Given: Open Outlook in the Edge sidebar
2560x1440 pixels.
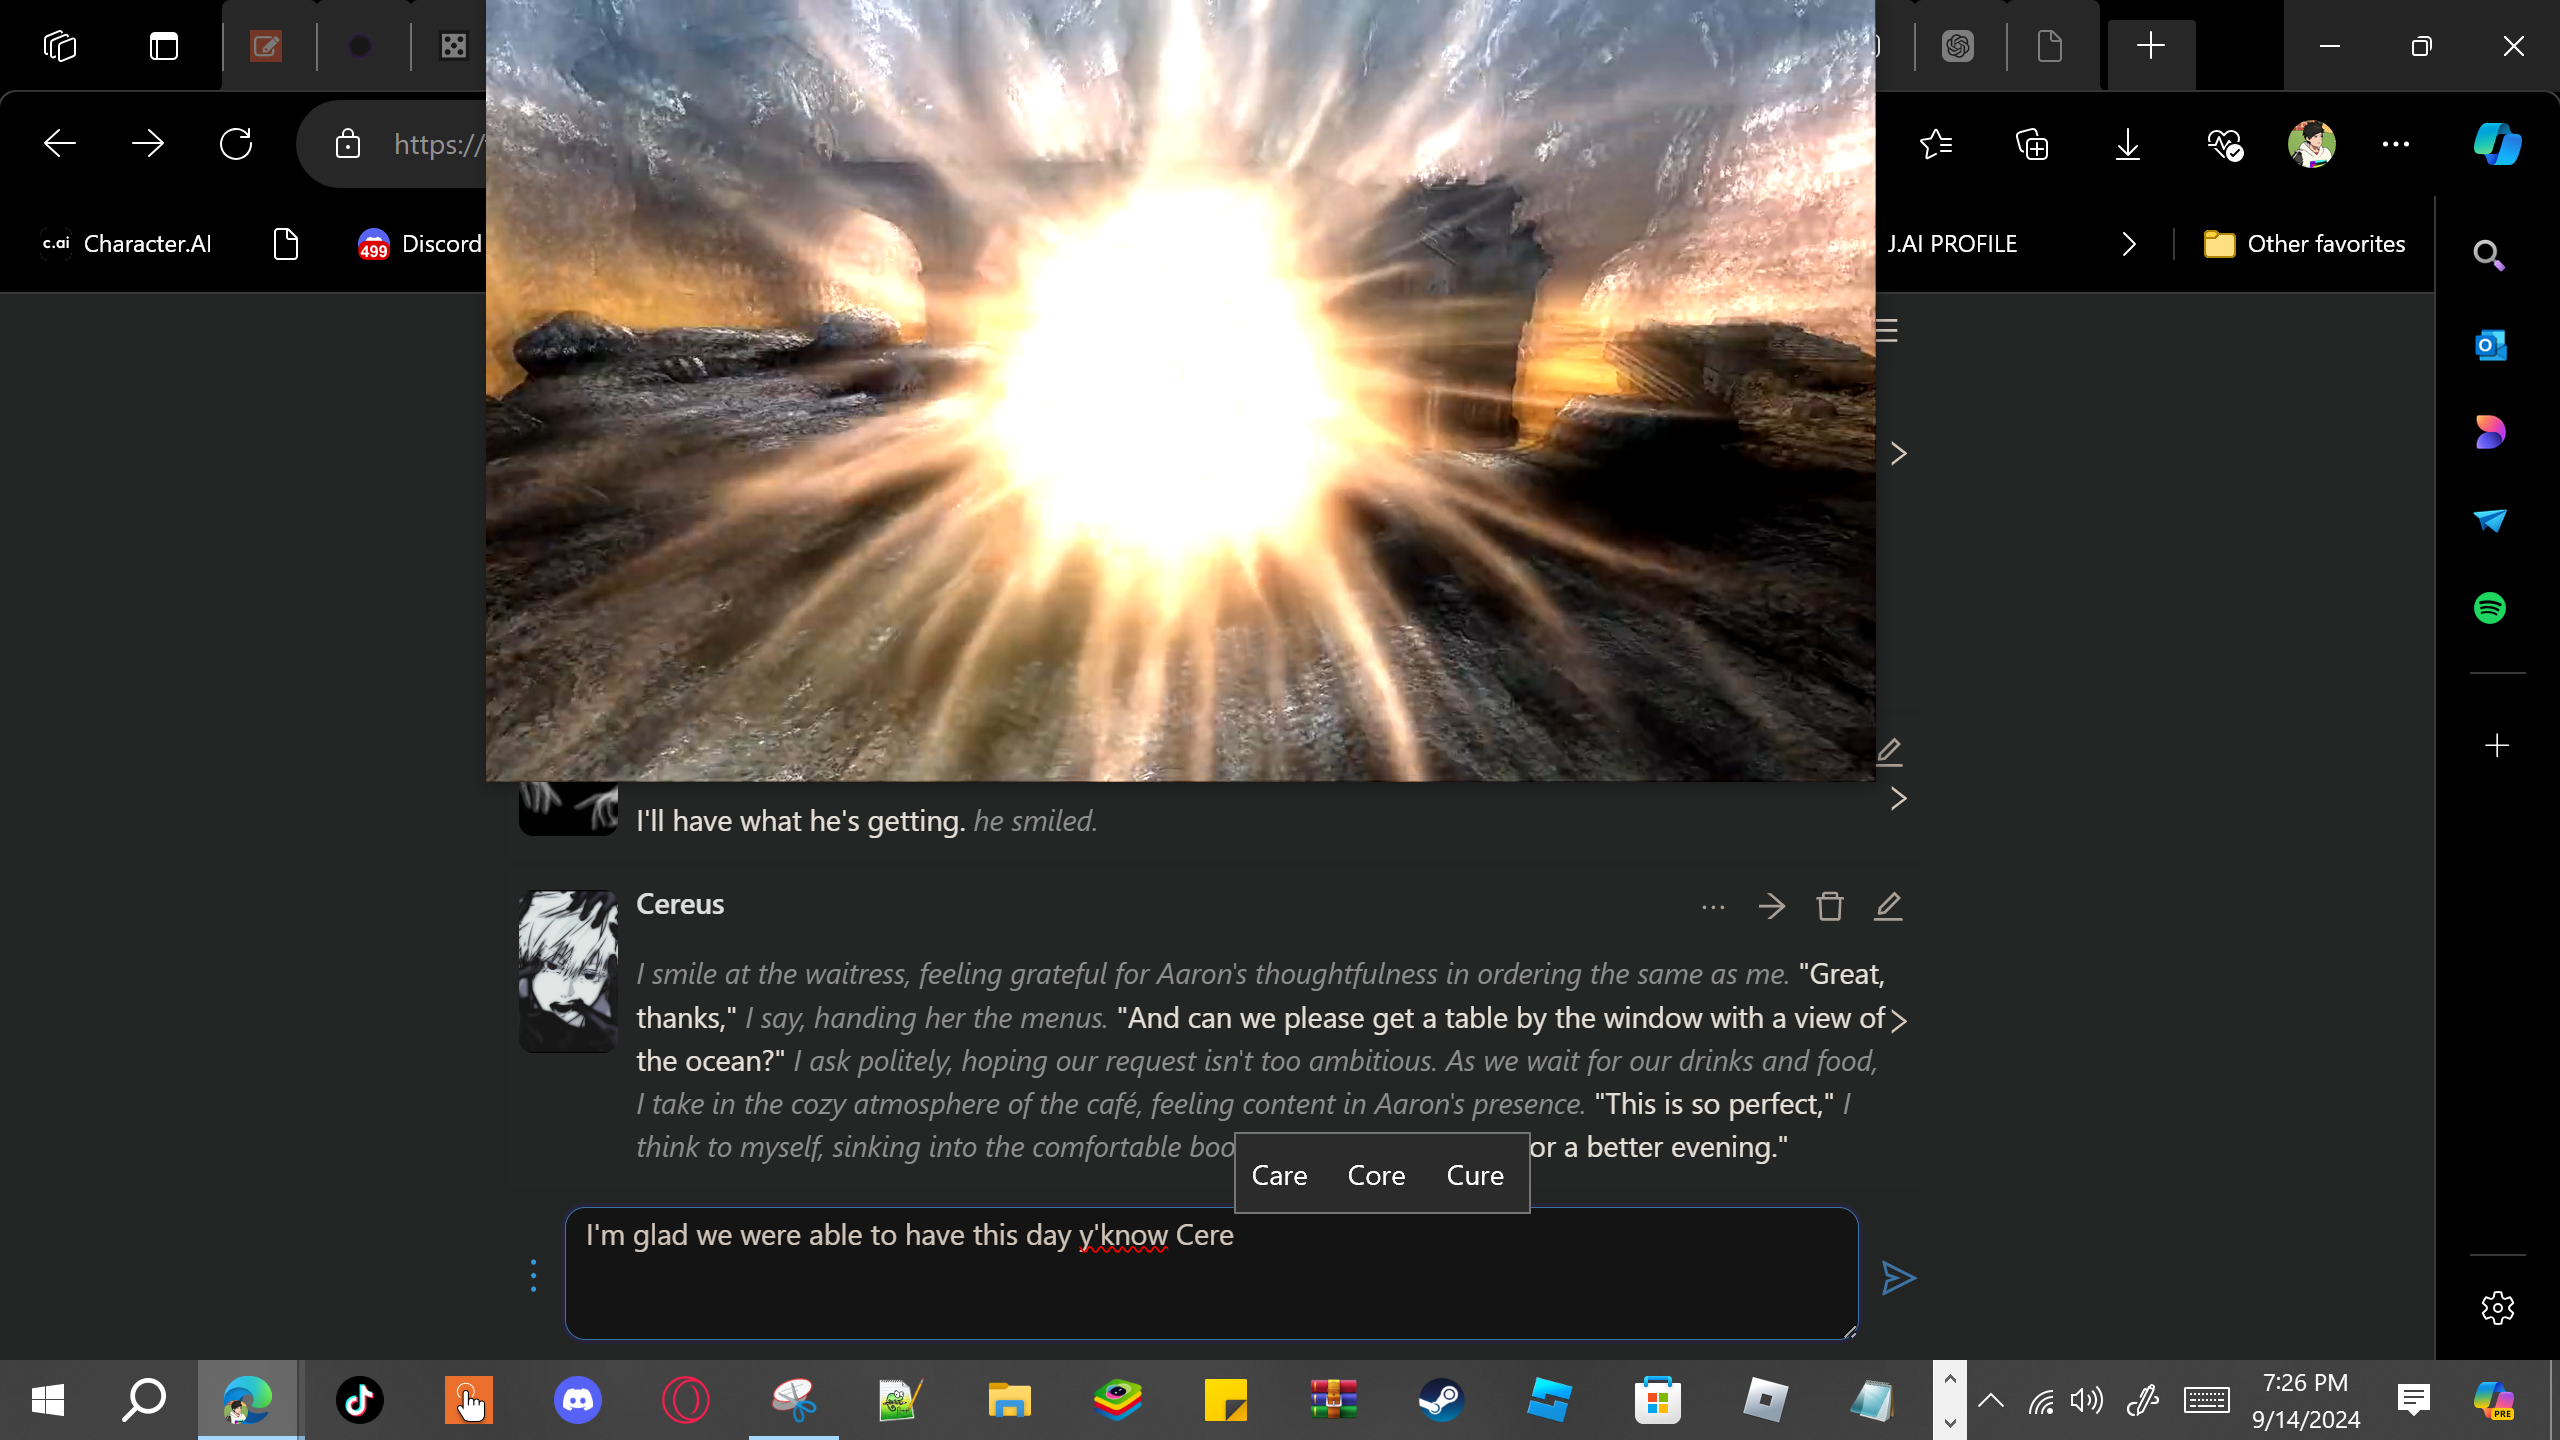Looking at the screenshot, I should [x=2490, y=346].
